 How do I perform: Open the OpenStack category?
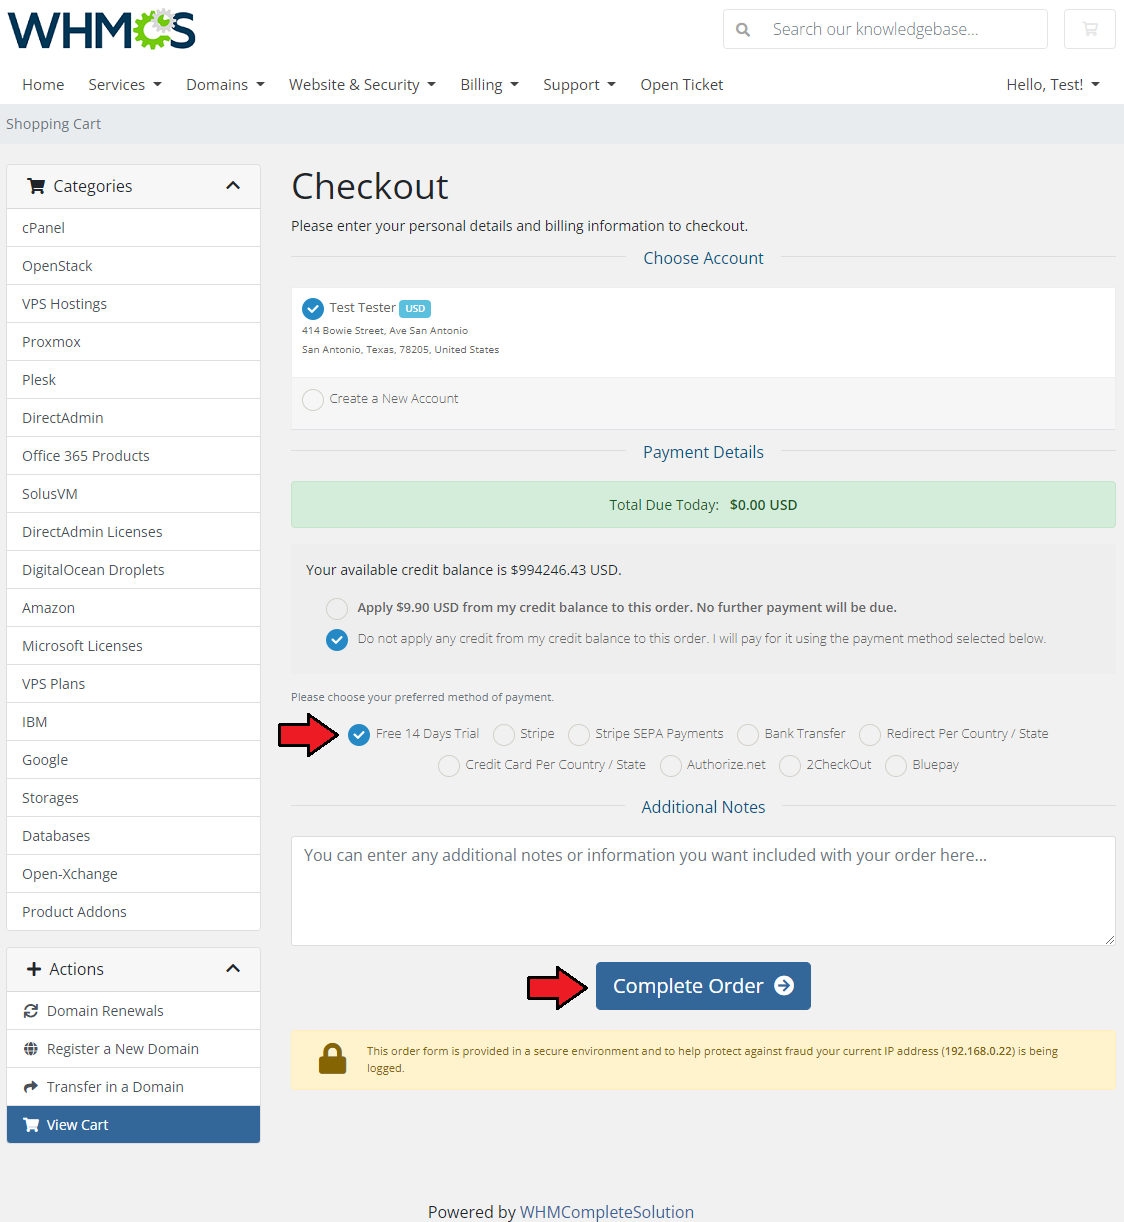pyautogui.click(x=133, y=266)
